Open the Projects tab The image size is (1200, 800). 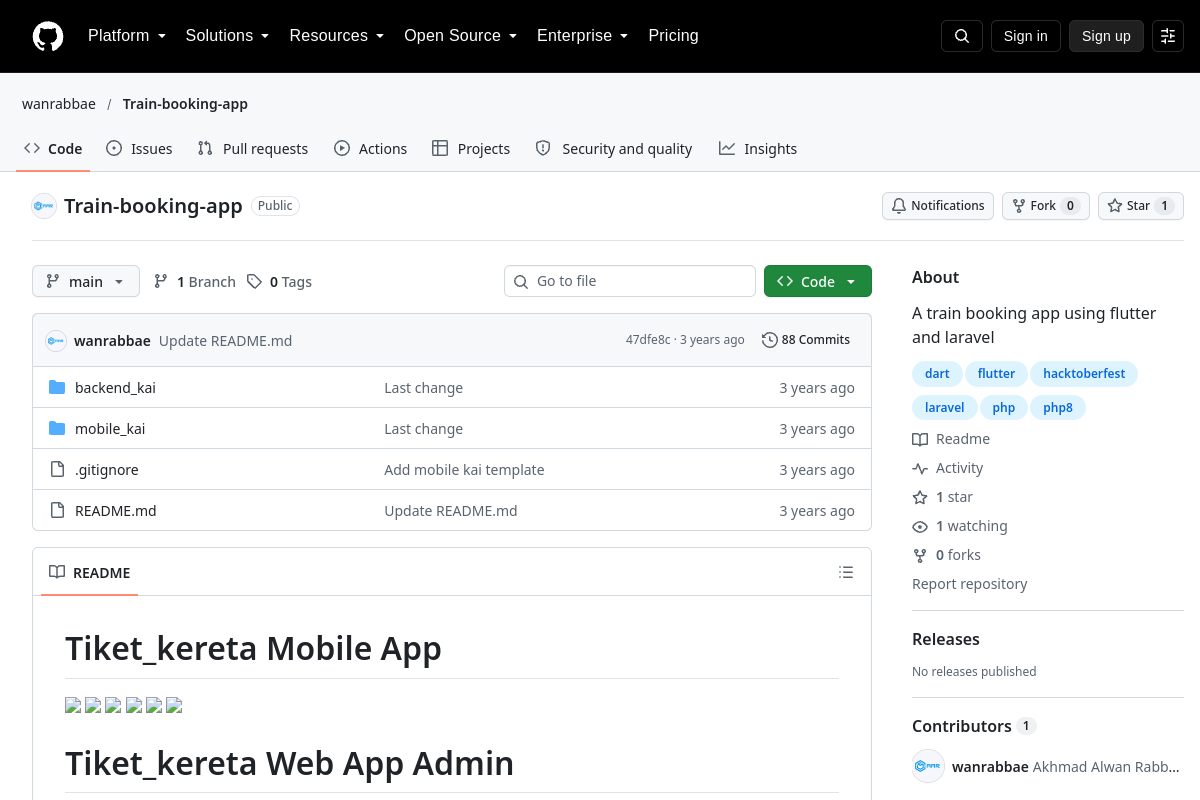pyautogui.click(x=471, y=149)
